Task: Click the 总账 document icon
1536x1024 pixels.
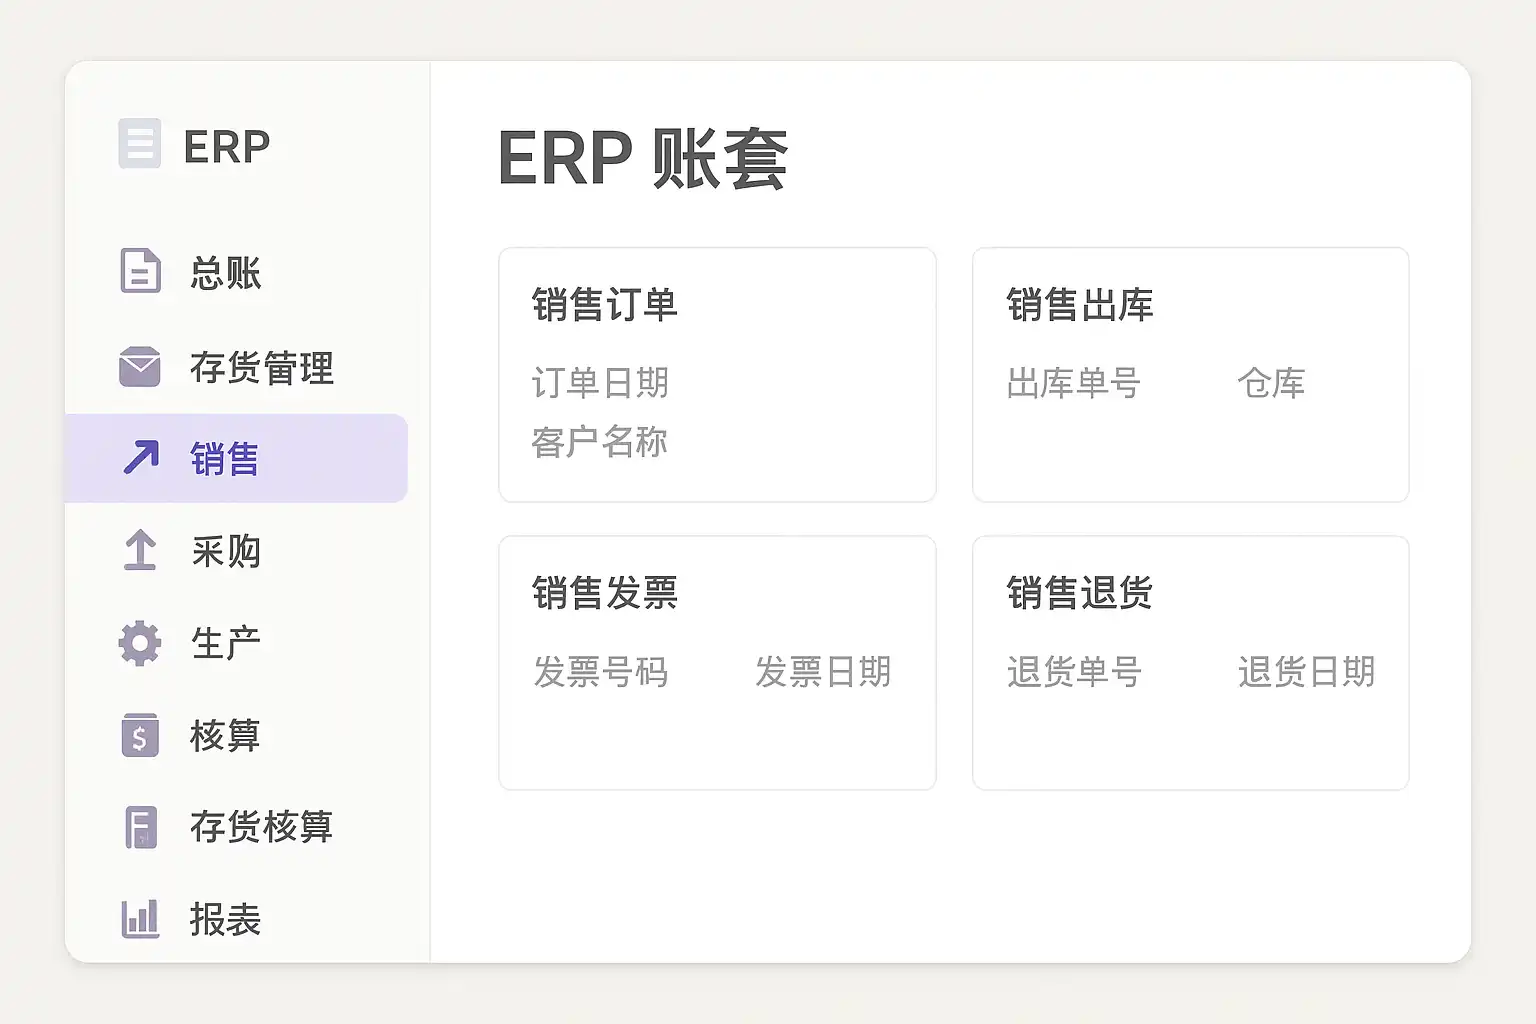Action: 140,271
